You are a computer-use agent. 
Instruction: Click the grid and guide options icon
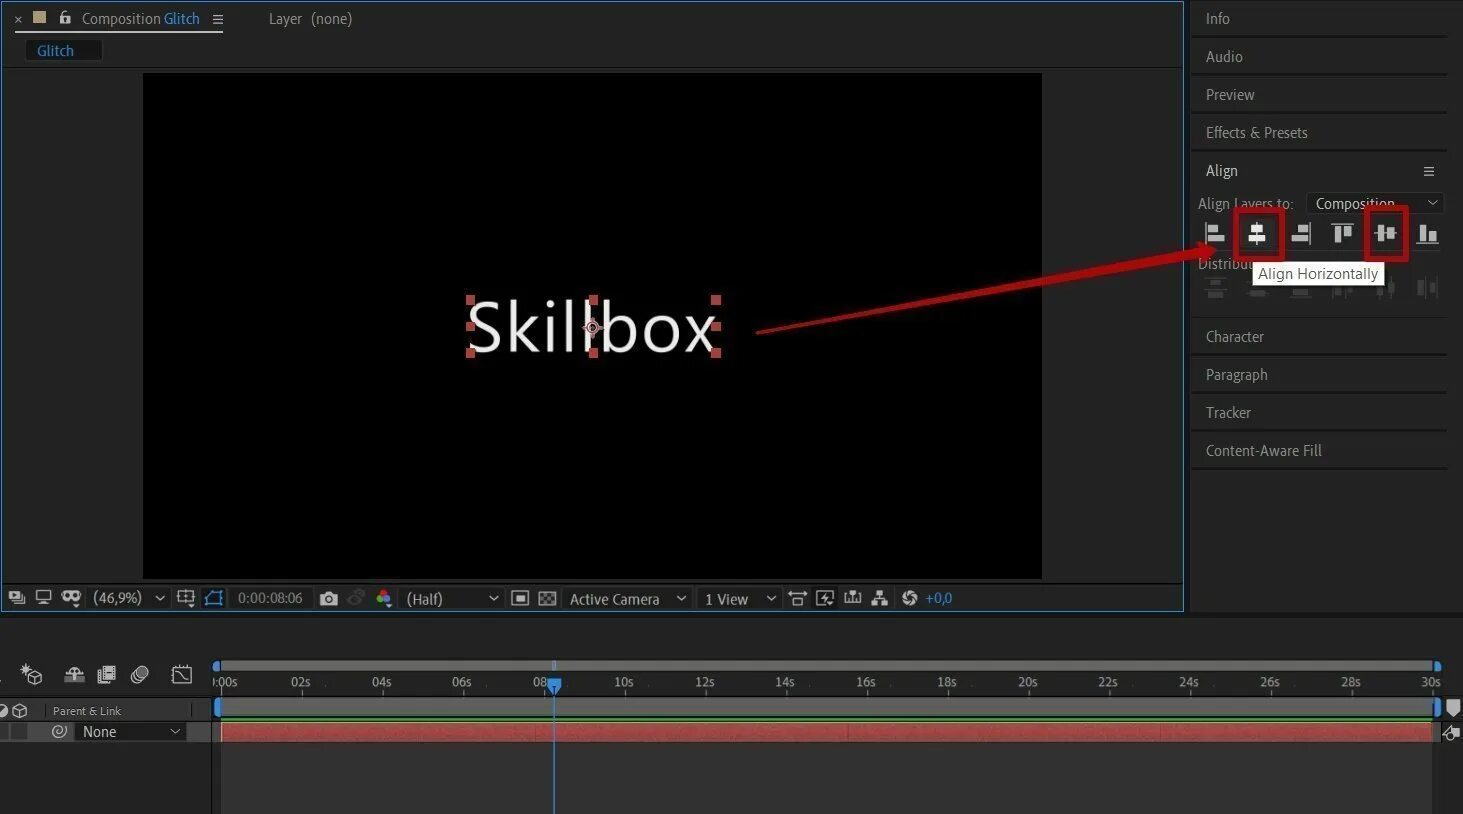click(x=185, y=598)
